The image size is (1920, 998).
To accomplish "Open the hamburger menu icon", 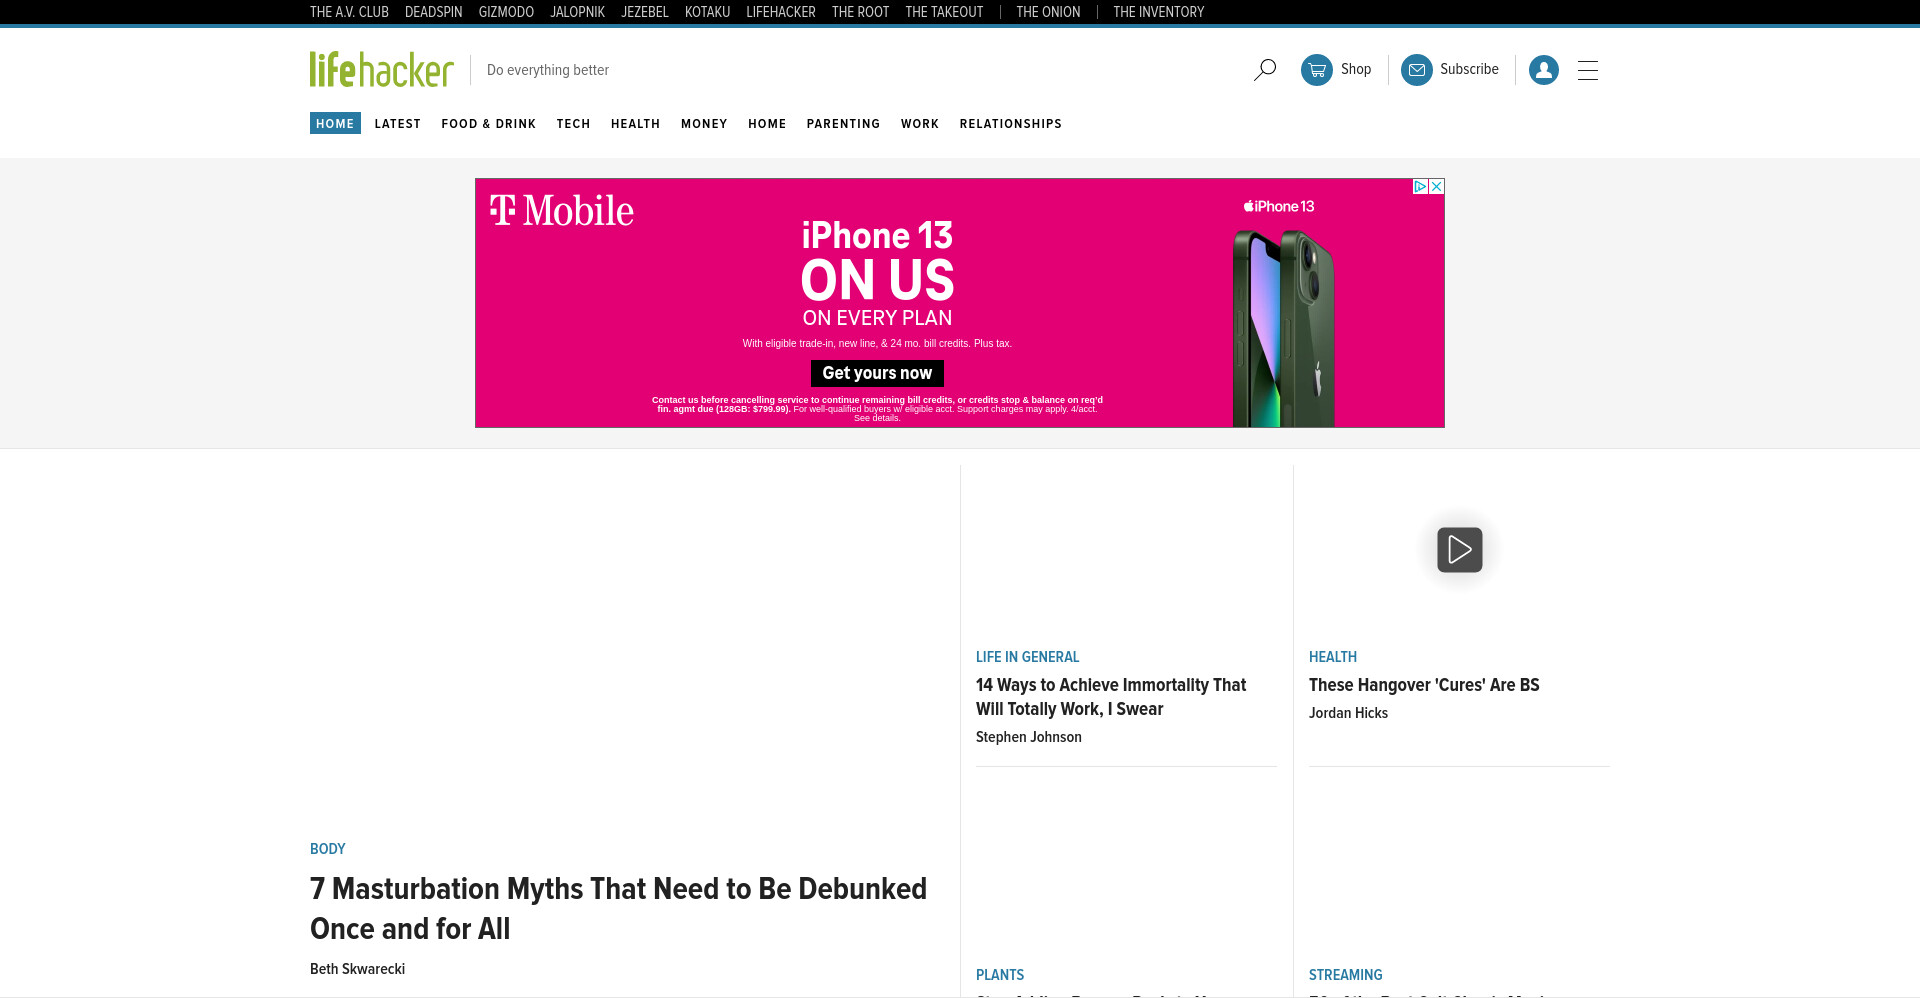I will (x=1588, y=70).
